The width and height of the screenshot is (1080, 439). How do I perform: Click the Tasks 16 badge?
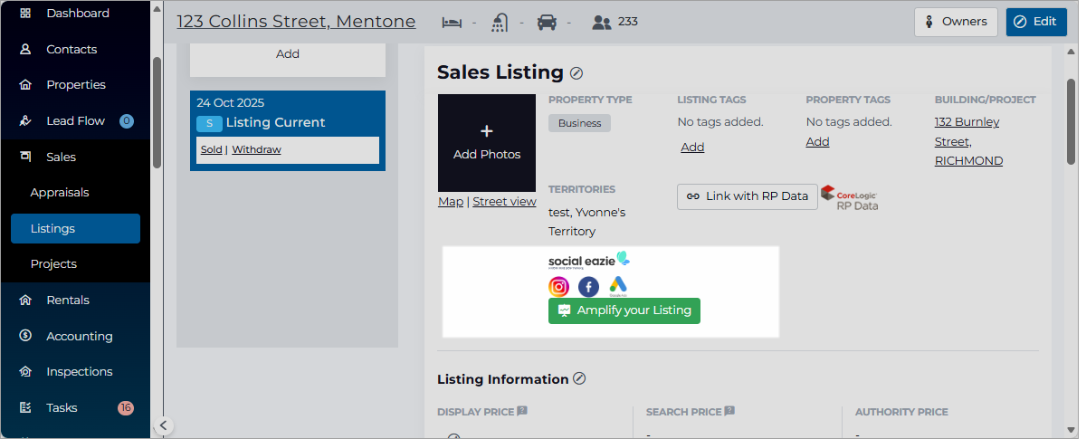point(125,408)
